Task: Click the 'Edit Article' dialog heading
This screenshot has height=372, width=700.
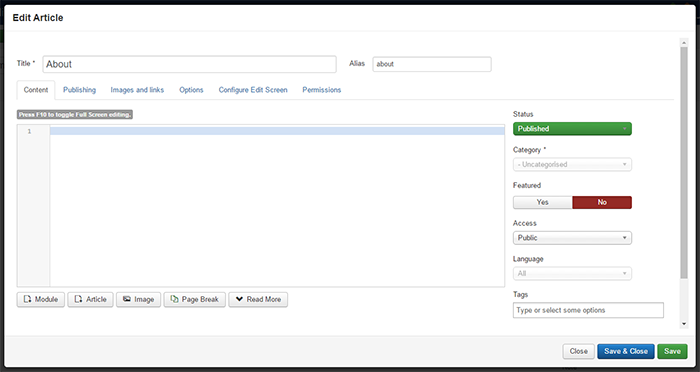Action: pos(38,18)
